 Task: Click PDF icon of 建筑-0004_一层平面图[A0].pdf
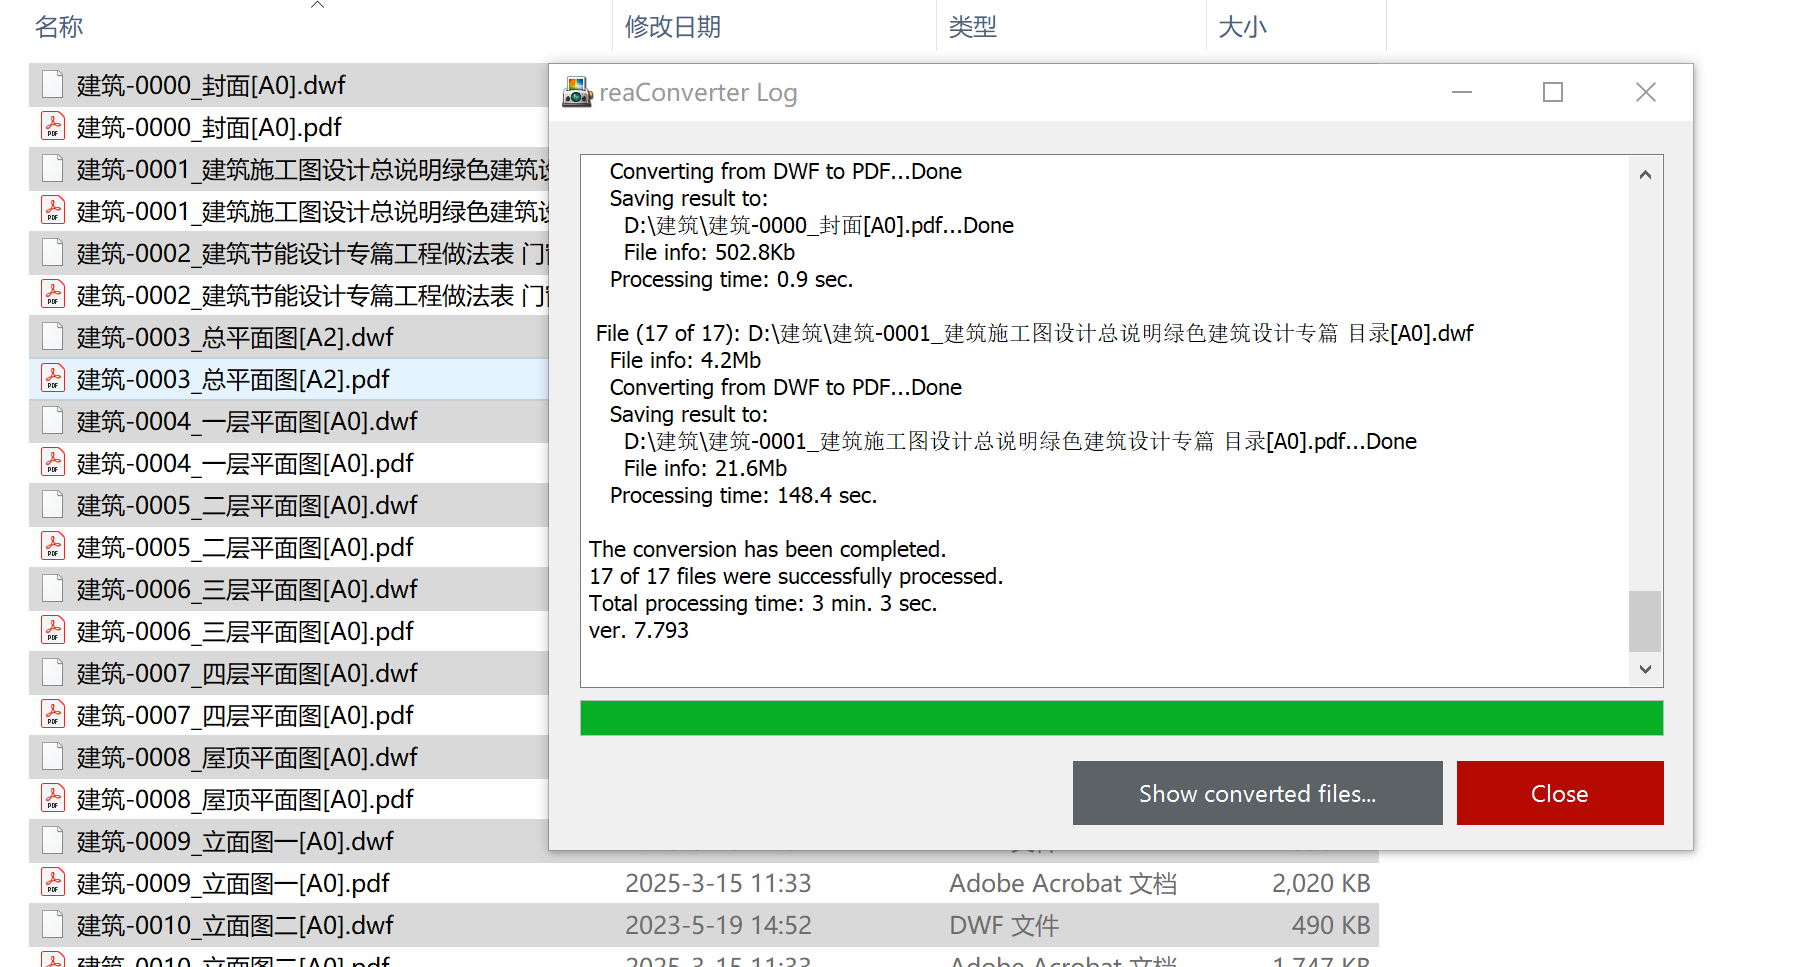pyautogui.click(x=53, y=463)
